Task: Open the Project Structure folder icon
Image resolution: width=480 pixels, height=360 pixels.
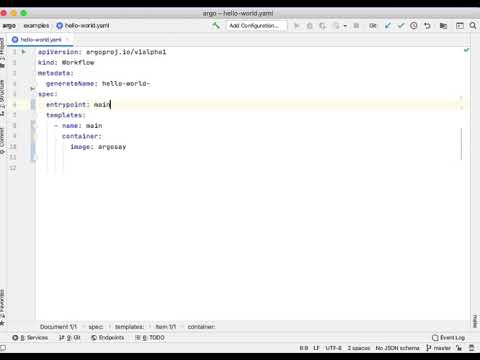Action: point(443,26)
